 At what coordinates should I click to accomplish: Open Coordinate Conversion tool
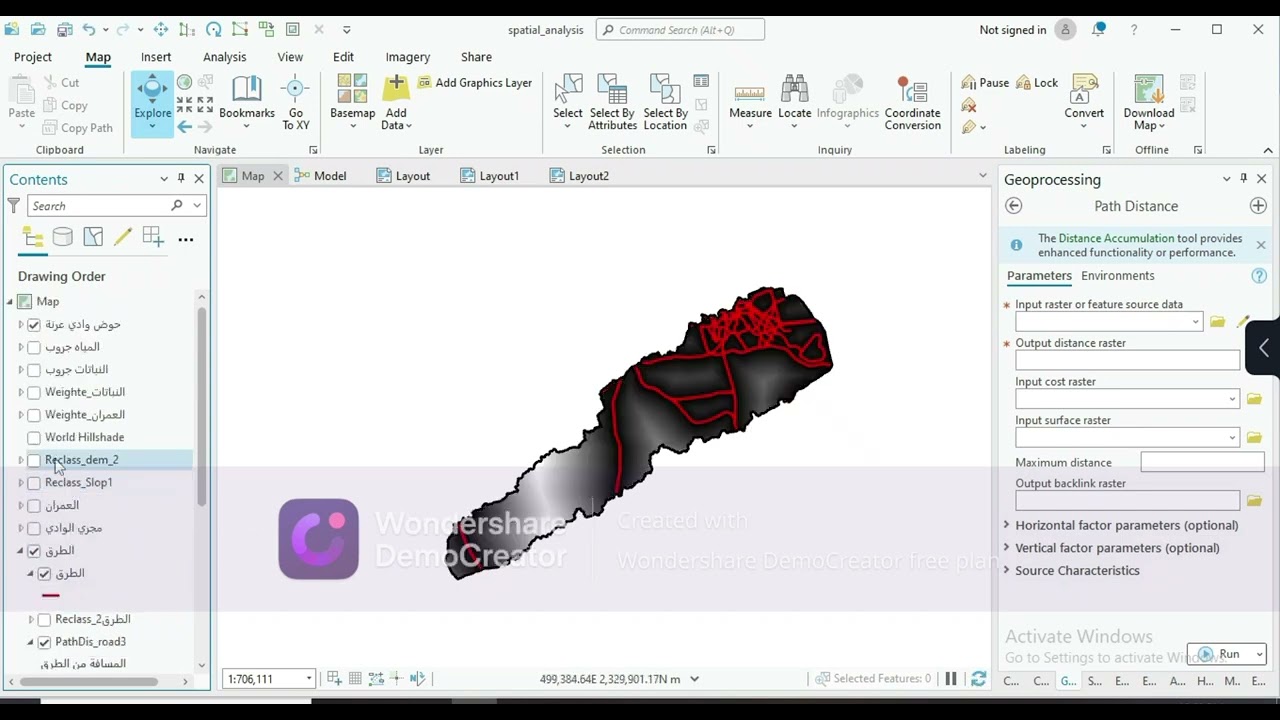coord(912,102)
